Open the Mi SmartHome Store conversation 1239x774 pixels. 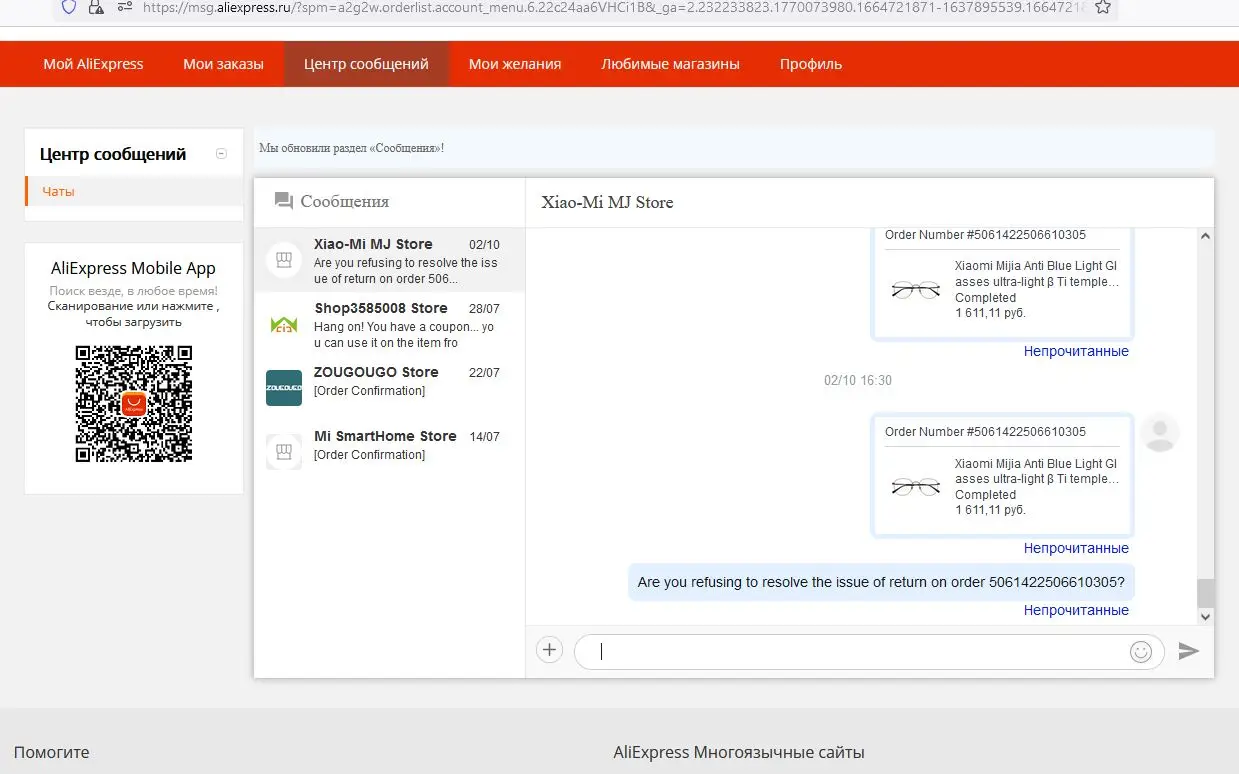[x=389, y=452]
